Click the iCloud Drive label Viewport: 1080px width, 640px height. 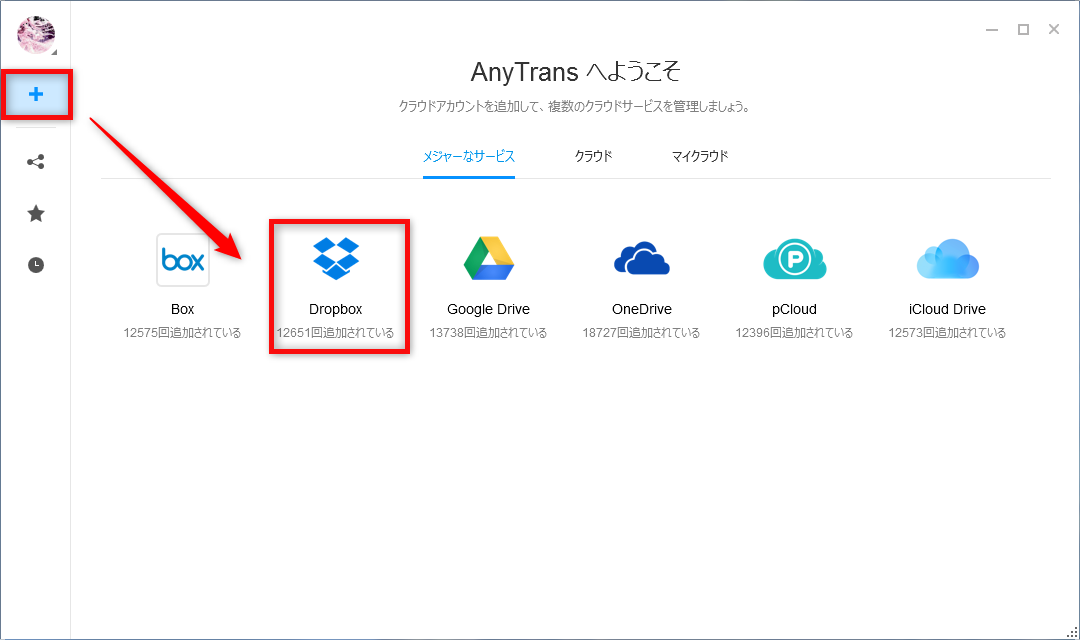947,309
